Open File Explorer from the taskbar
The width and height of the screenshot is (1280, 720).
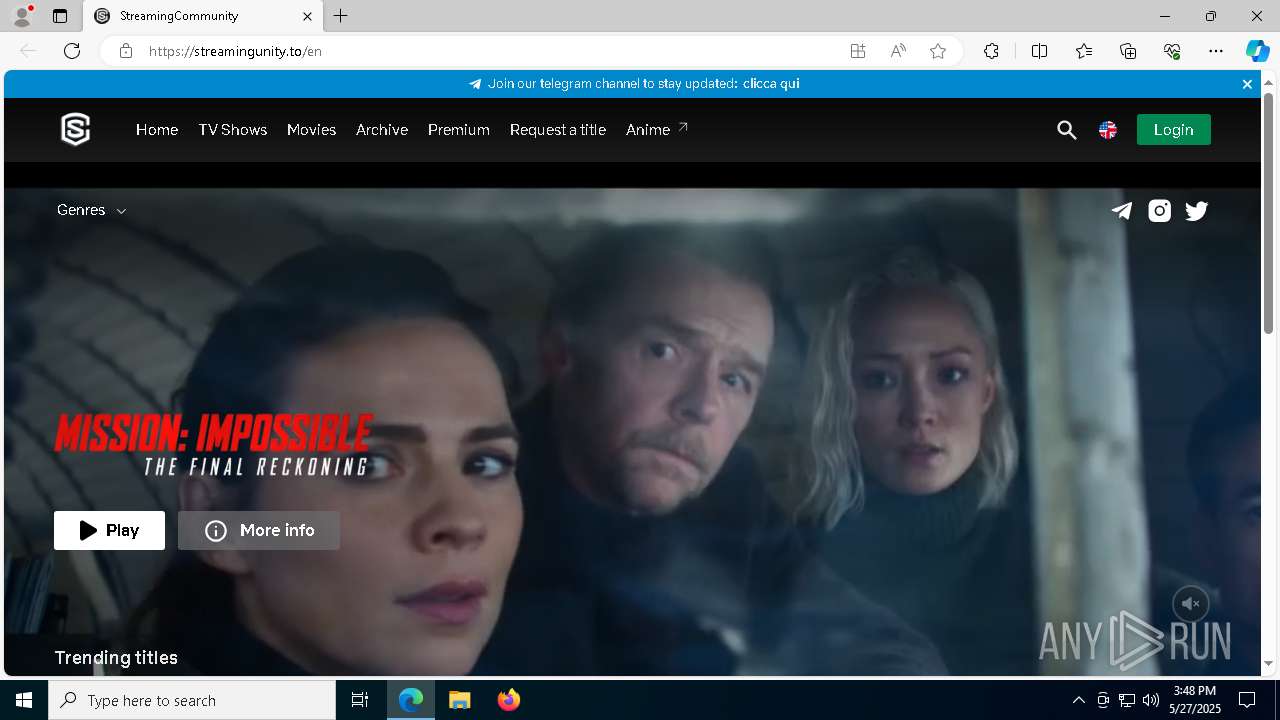click(x=459, y=700)
